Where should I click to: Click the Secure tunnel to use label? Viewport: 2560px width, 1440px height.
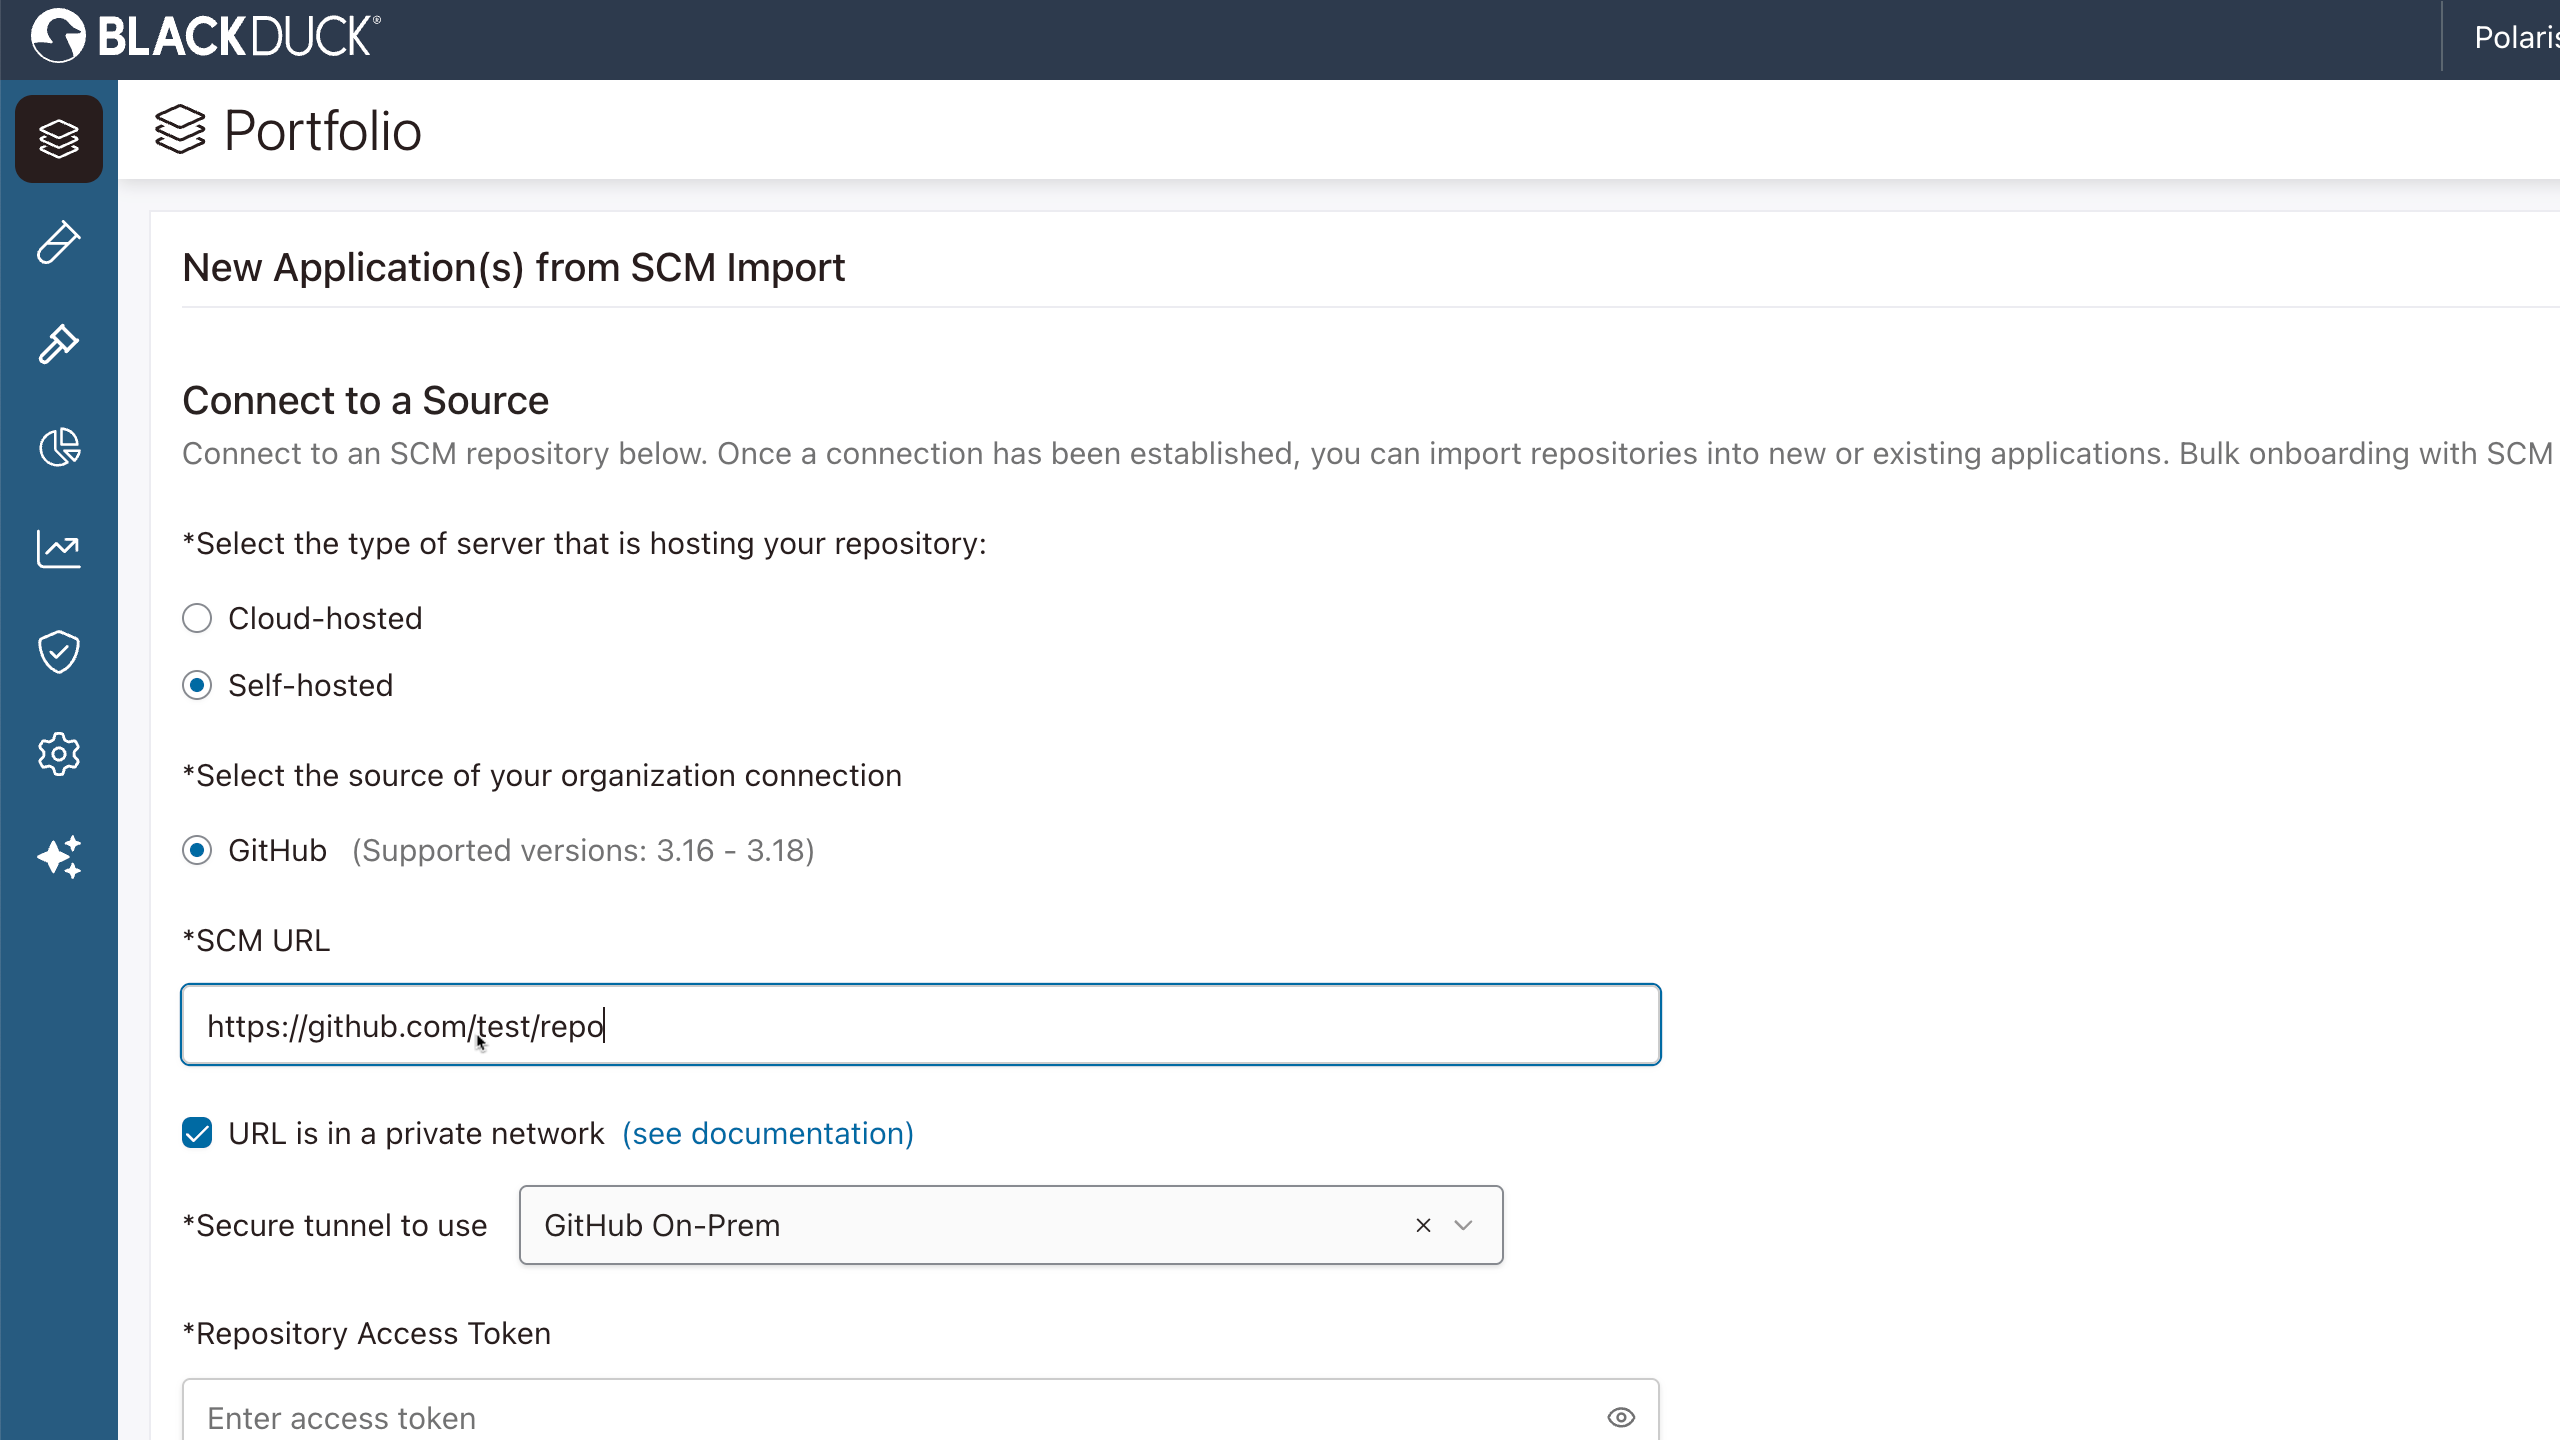[335, 1225]
